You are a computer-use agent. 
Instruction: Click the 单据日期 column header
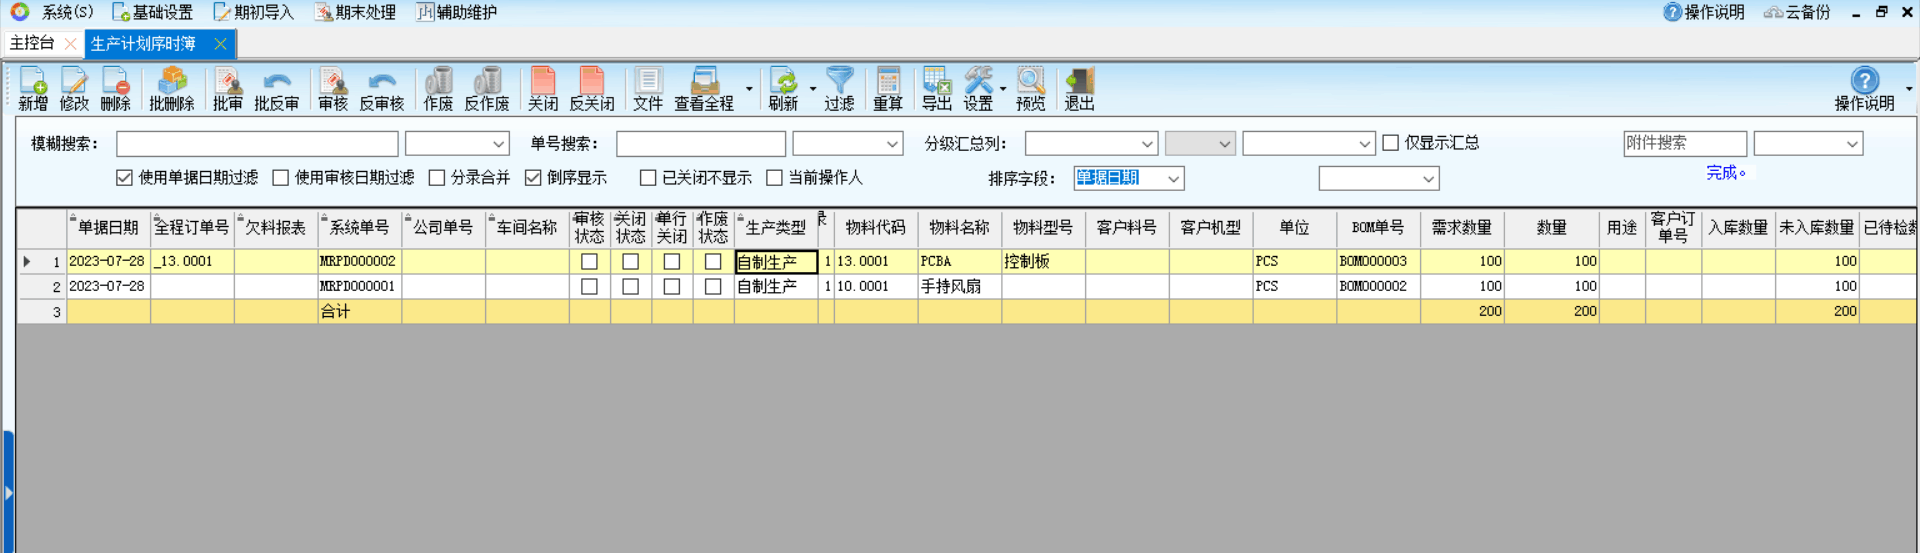tap(108, 228)
